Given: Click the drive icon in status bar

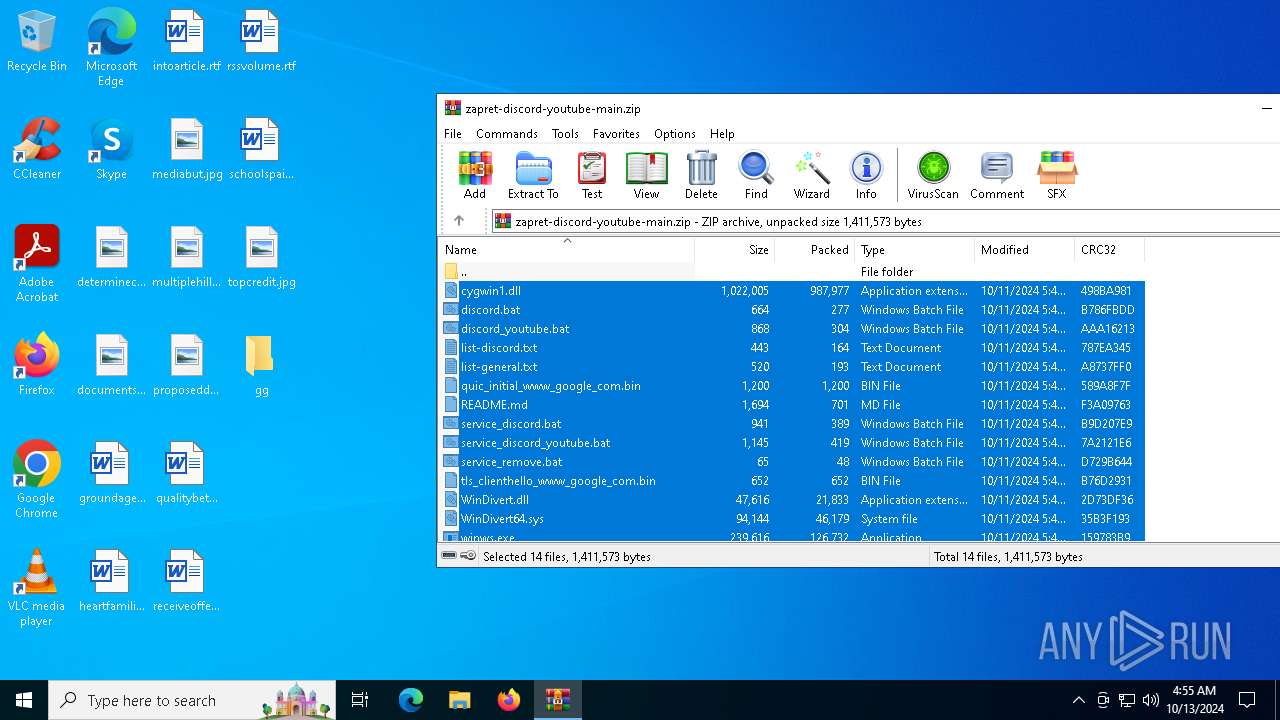Looking at the screenshot, I should (449, 556).
